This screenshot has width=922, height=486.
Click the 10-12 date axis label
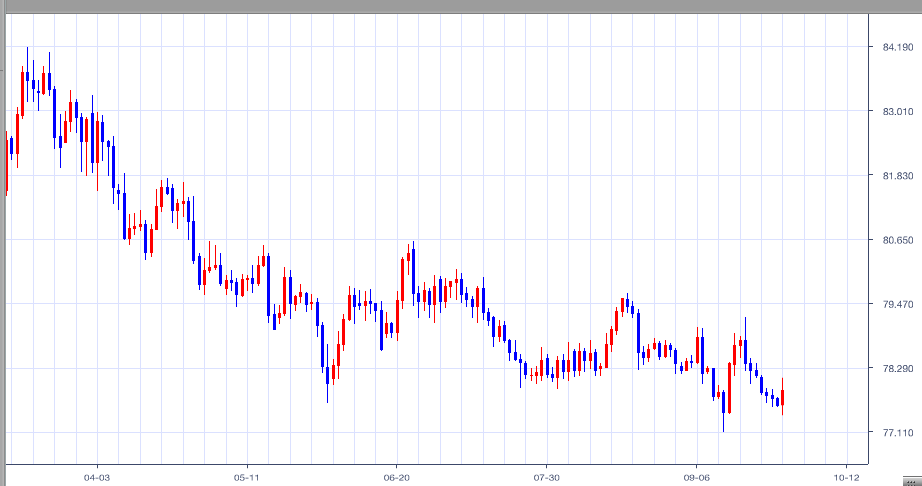coord(847,477)
